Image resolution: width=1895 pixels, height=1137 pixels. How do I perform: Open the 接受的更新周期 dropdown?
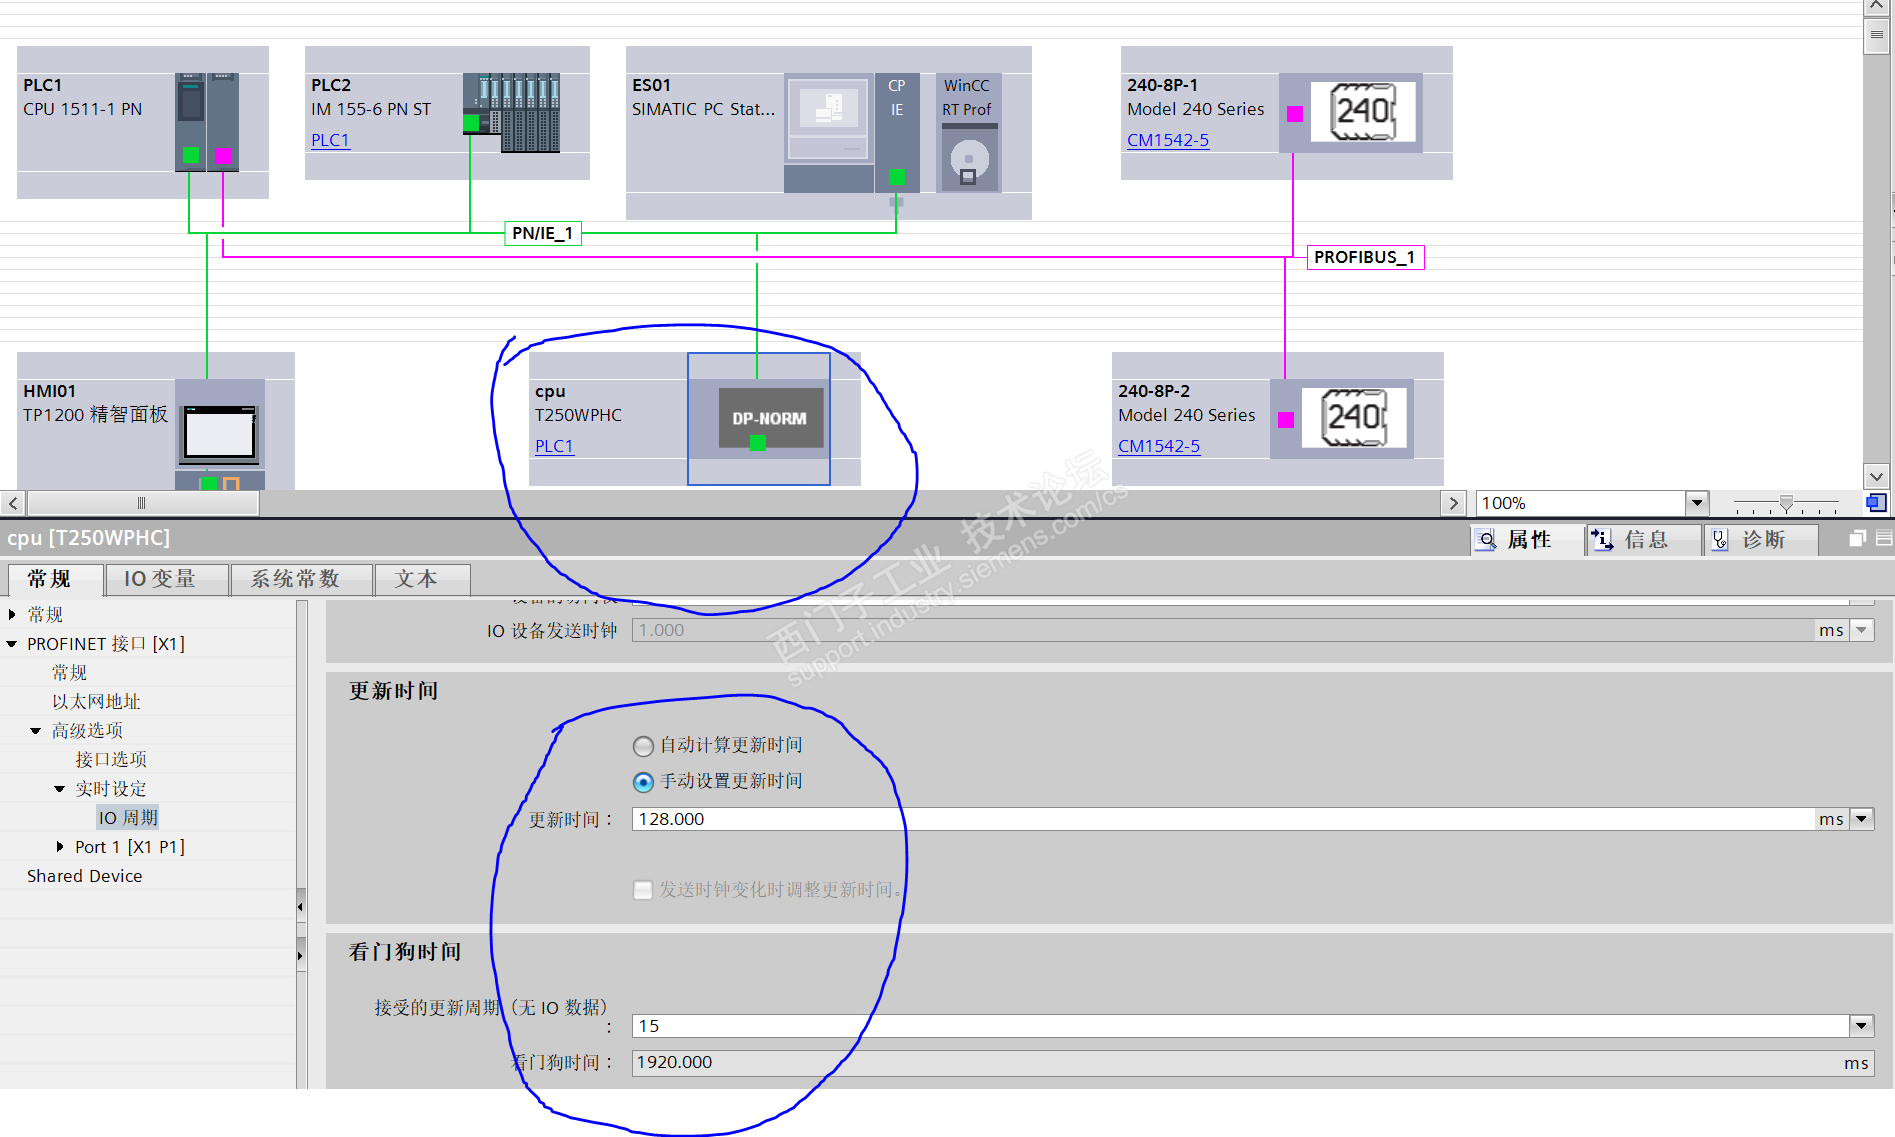pos(1861,1026)
